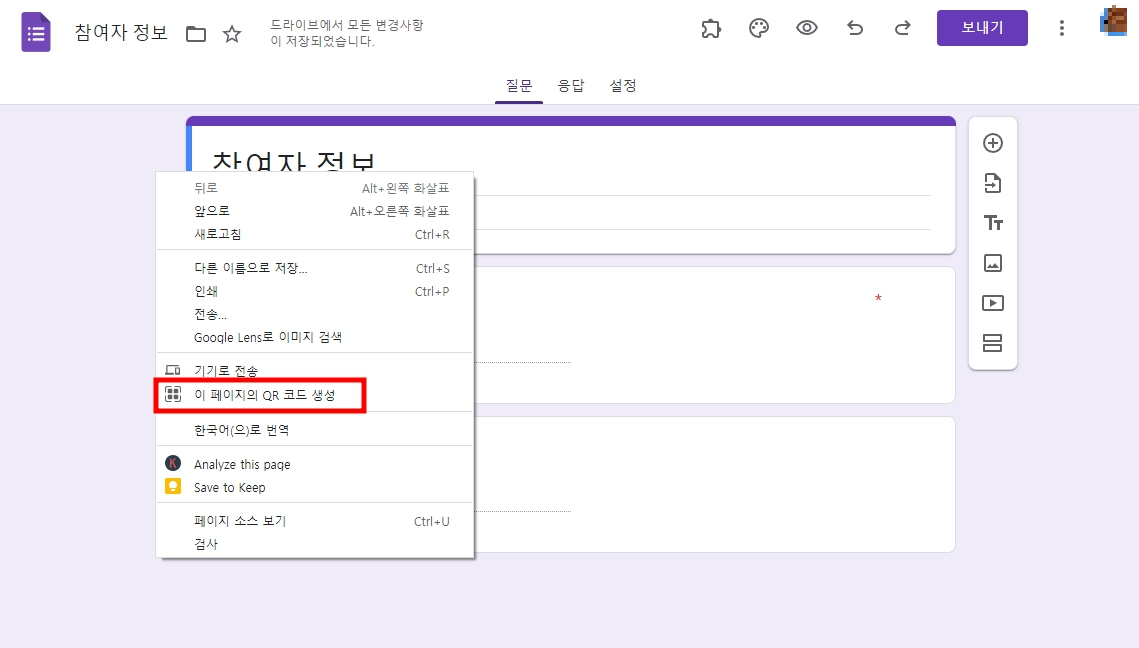
Task: Open the move to folder icon
Action: pyautogui.click(x=196, y=33)
